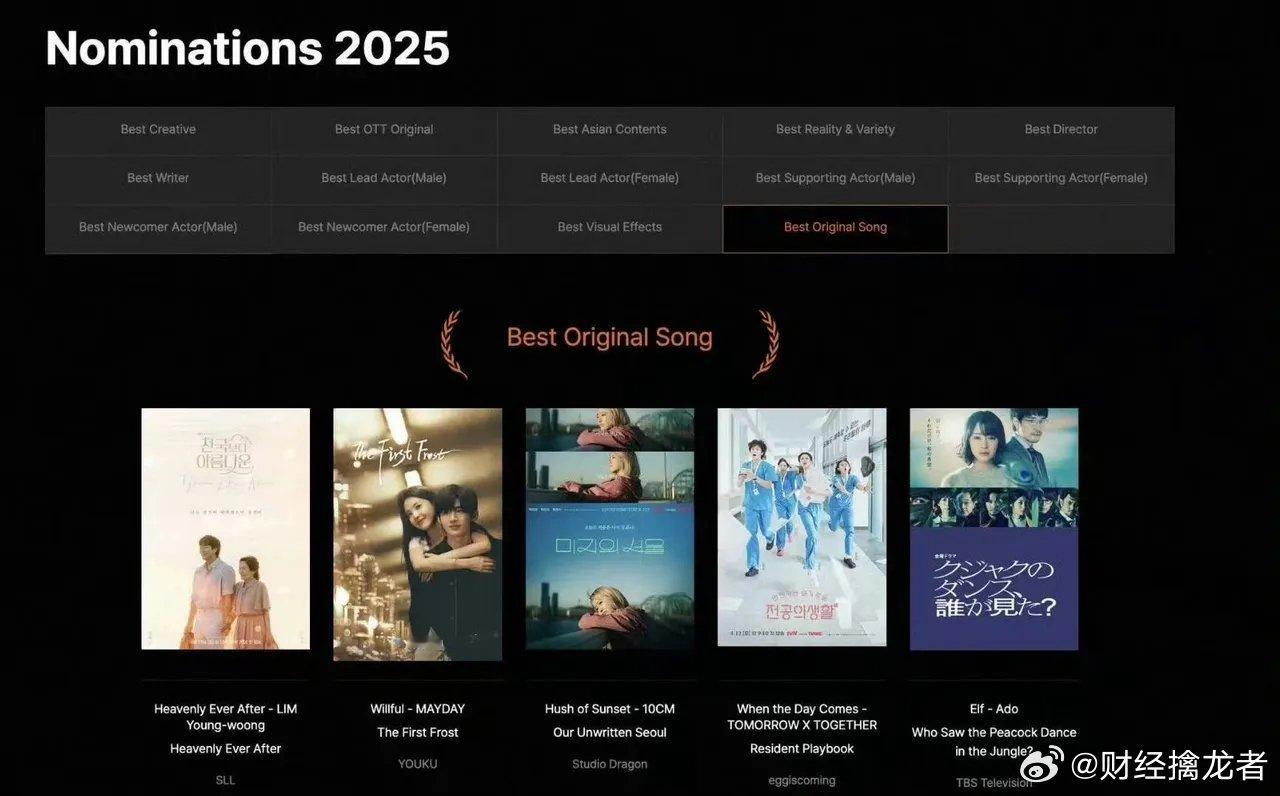Switch to the Best Director tab
Screen dimensions: 1280x796
pos(1061,130)
